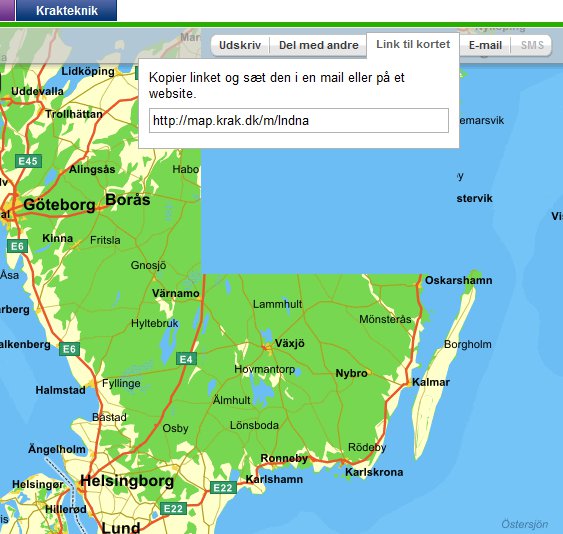Viewport: 563px width, 534px height.
Task: Click the Helsingborg city label
Action: 127,481
